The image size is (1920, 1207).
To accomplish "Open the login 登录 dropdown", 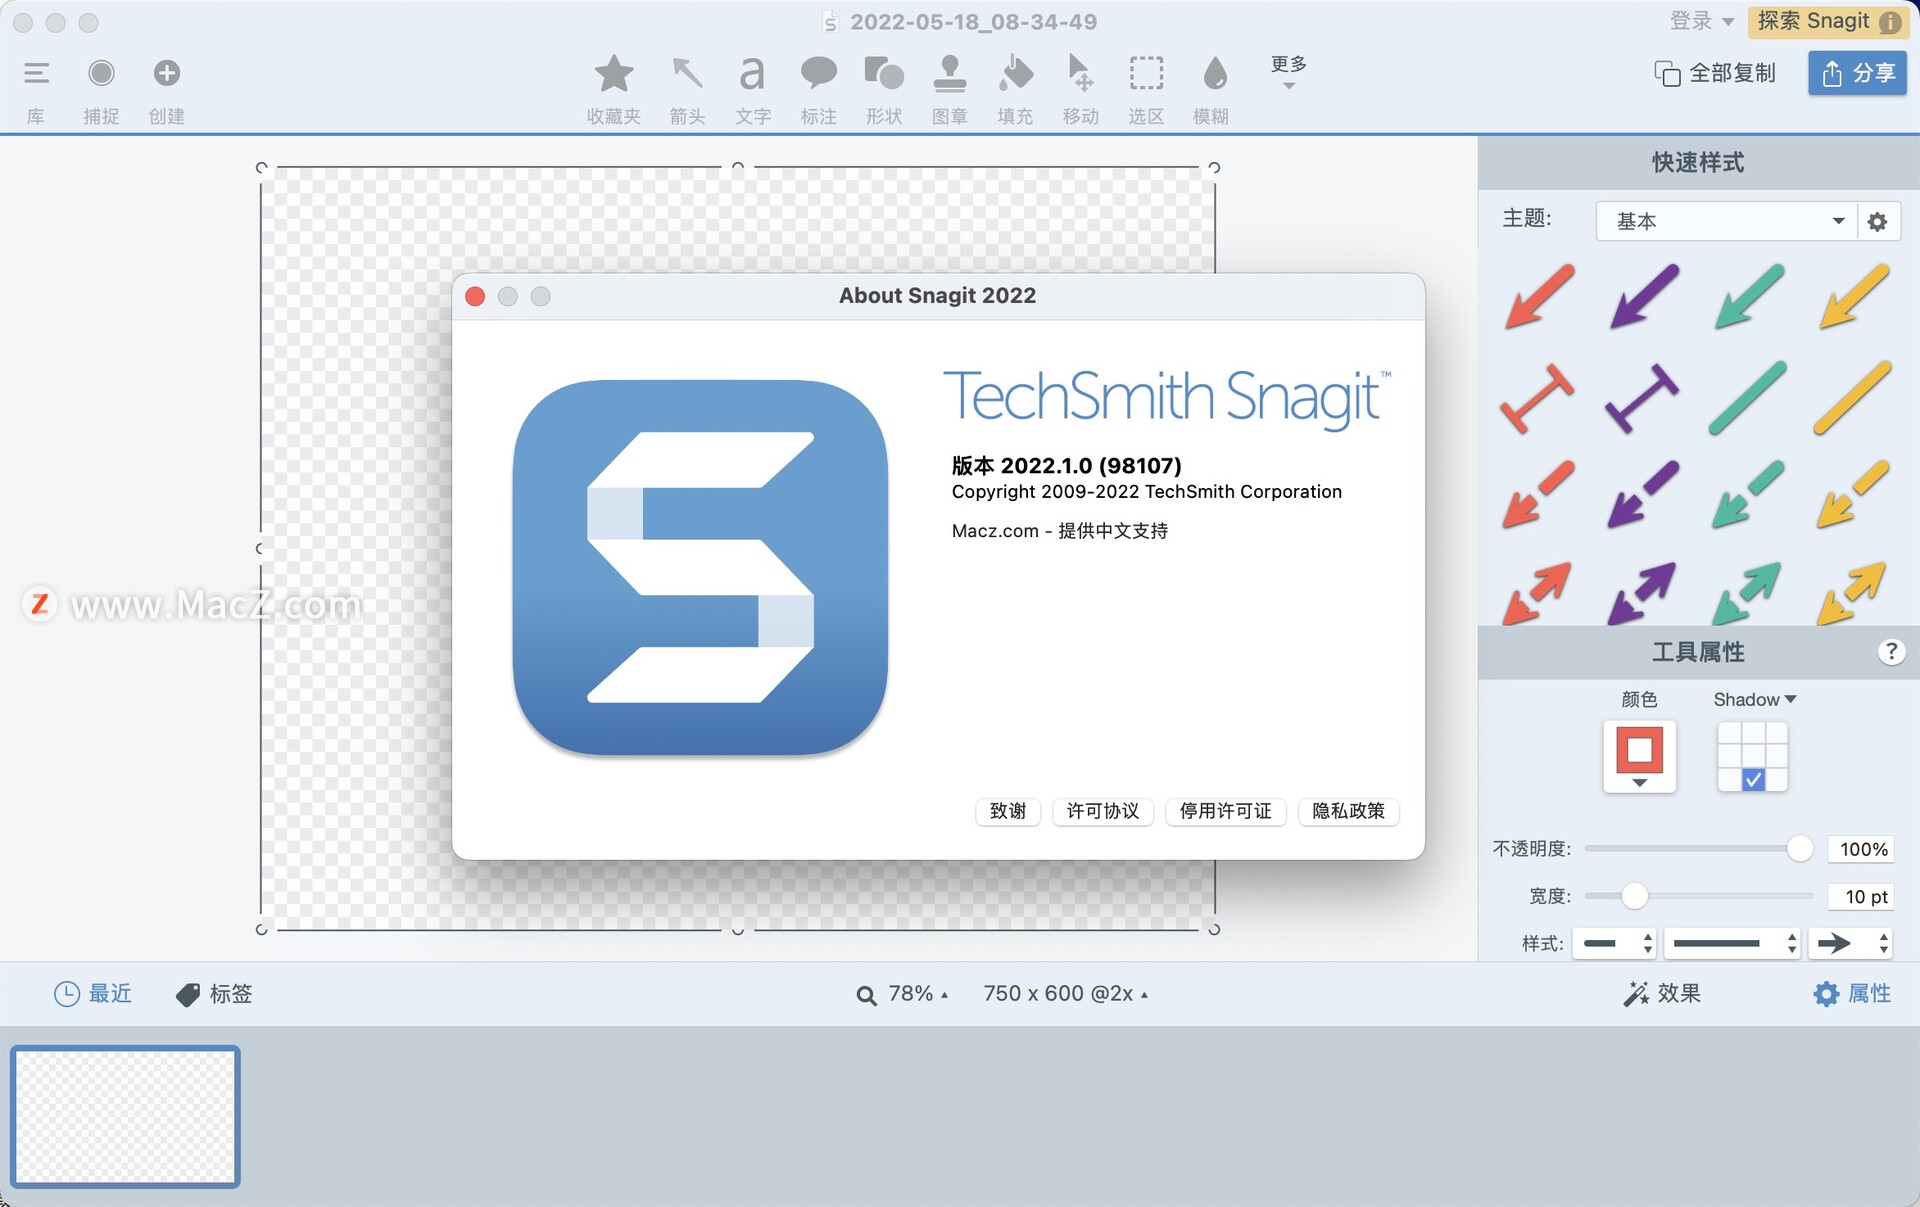I will tap(1701, 21).
